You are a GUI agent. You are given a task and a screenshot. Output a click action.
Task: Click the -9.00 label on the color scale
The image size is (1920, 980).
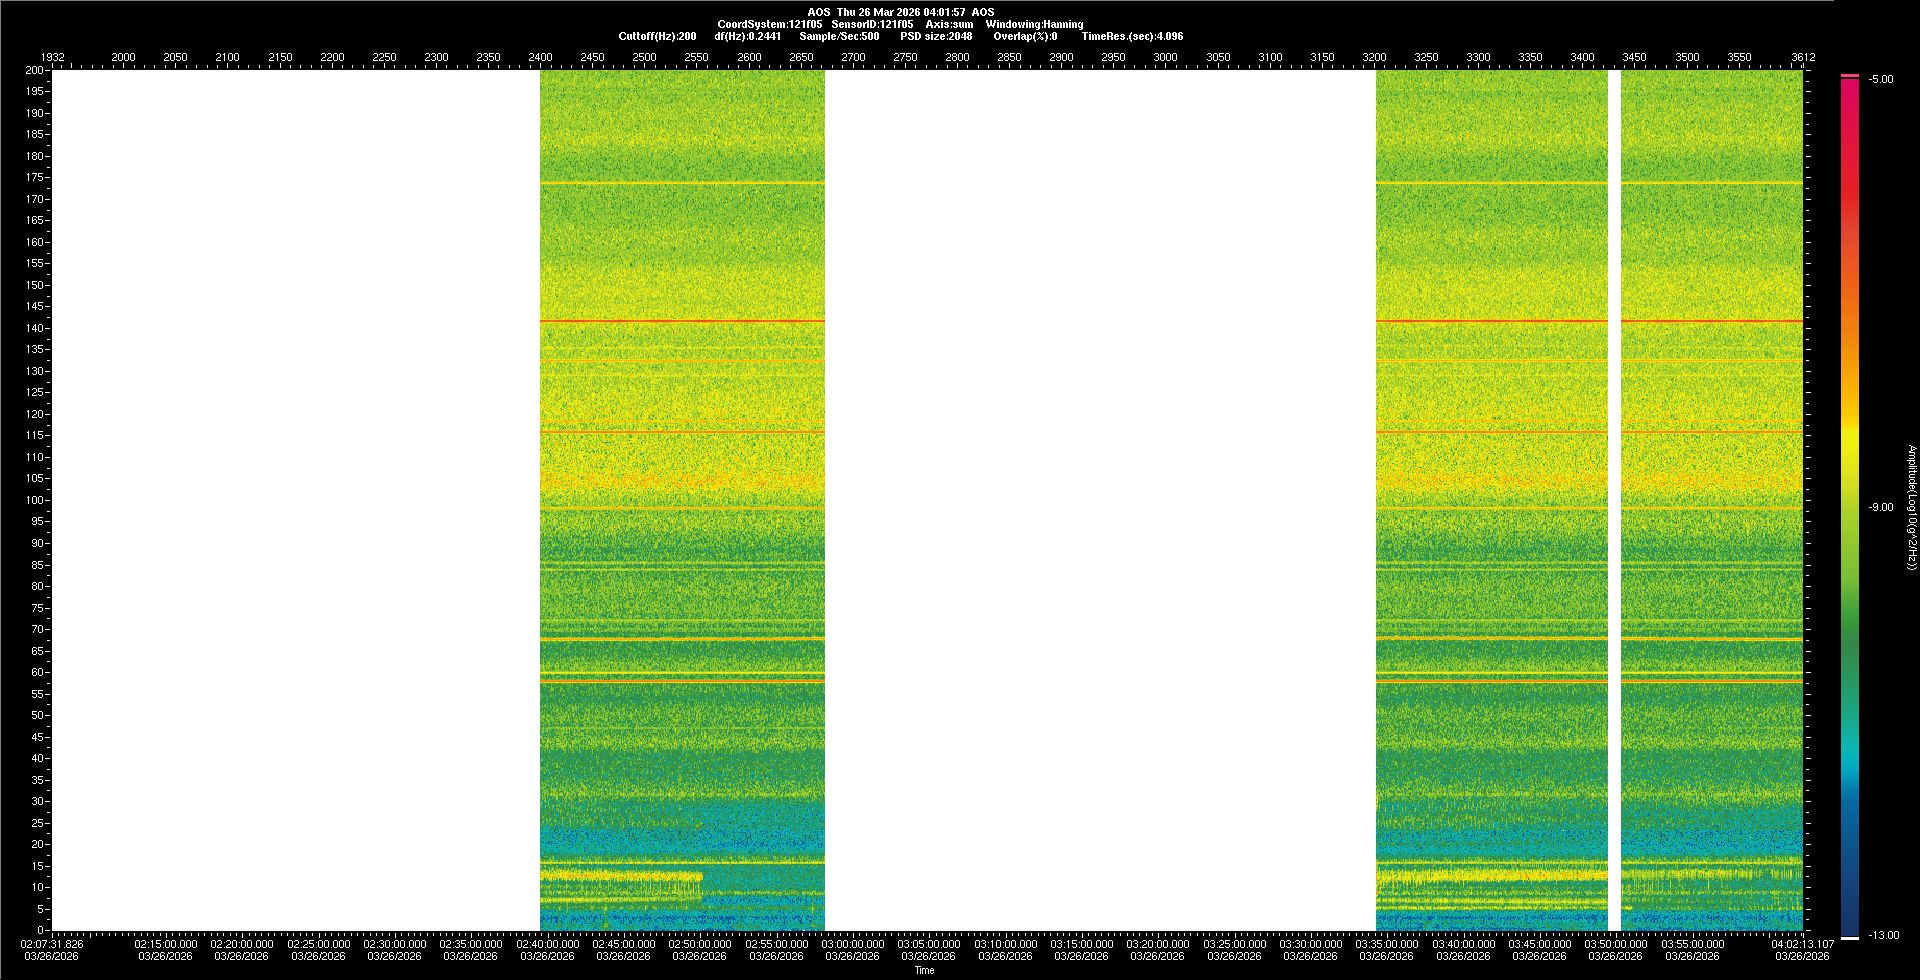pos(1880,508)
